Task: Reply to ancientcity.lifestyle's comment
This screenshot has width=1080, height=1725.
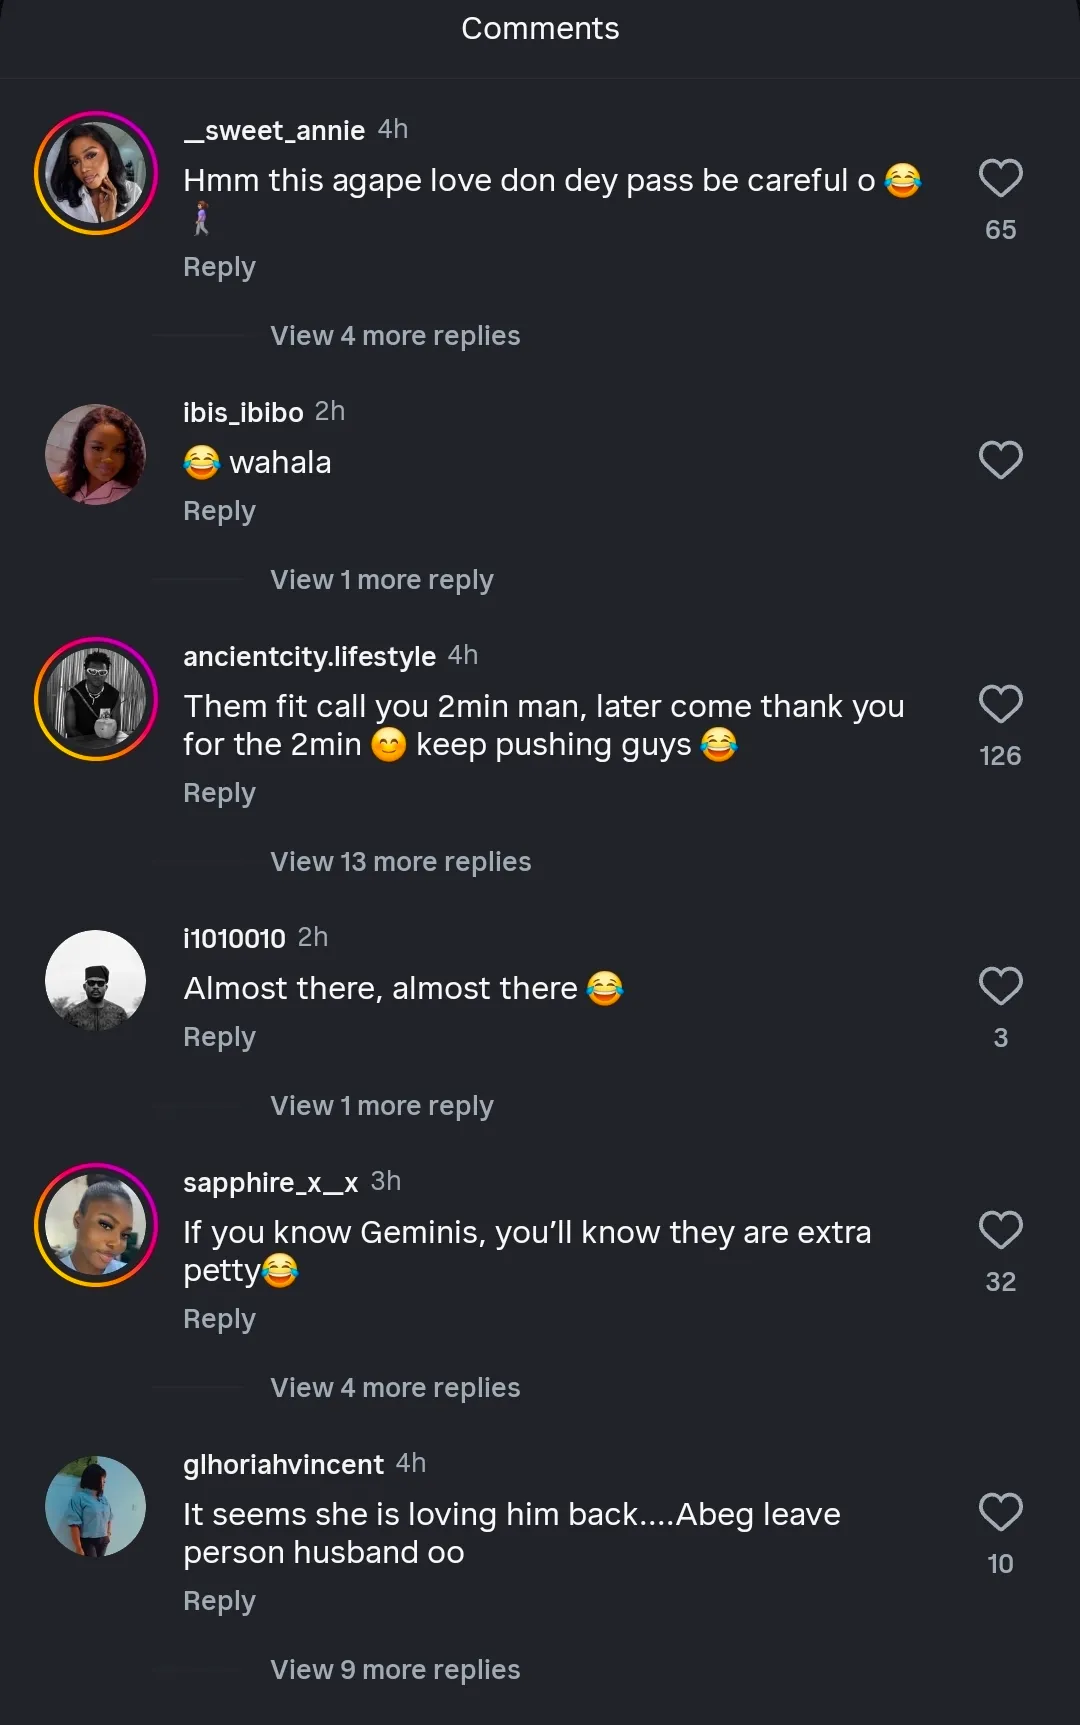Action: (x=219, y=794)
